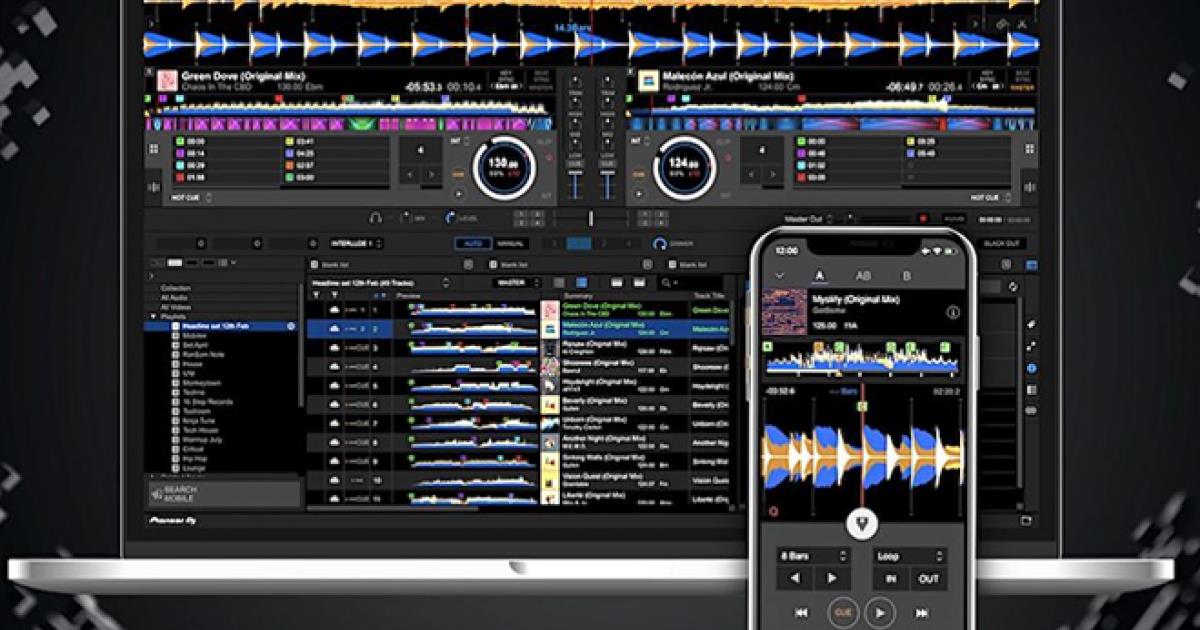Open the Loop dropdown on the phone

tap(908, 555)
